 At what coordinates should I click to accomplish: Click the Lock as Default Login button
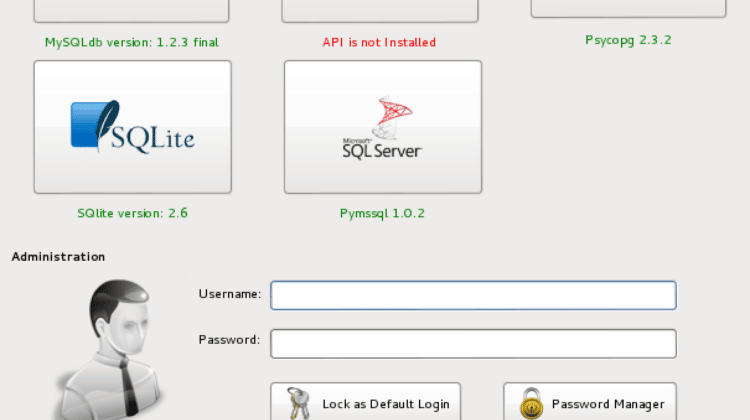pos(365,402)
